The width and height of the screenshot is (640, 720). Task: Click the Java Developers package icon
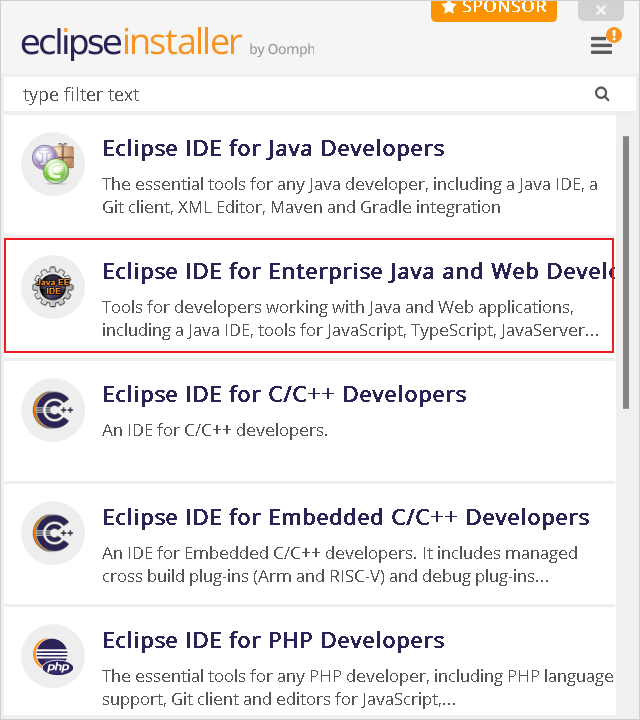(x=53, y=164)
